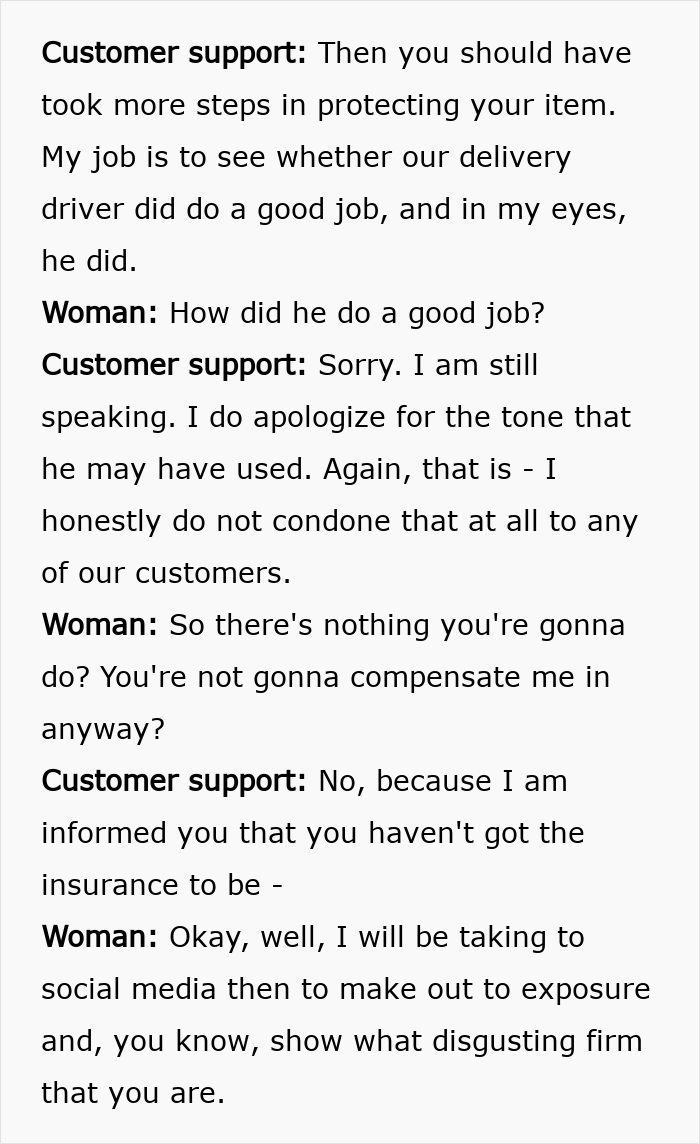Image resolution: width=700 pixels, height=1144 pixels.
Task: Click the line "social media then to make out to exposure"
Action: coord(345,989)
